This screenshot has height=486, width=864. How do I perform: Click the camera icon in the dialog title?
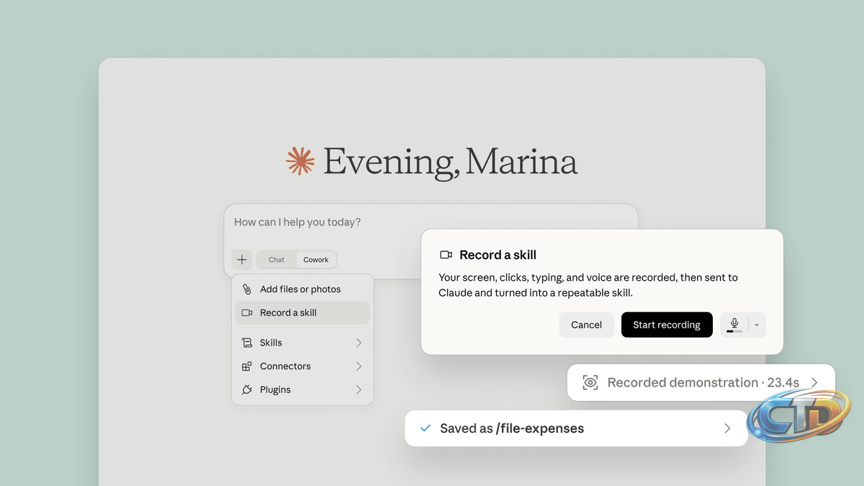(446, 255)
